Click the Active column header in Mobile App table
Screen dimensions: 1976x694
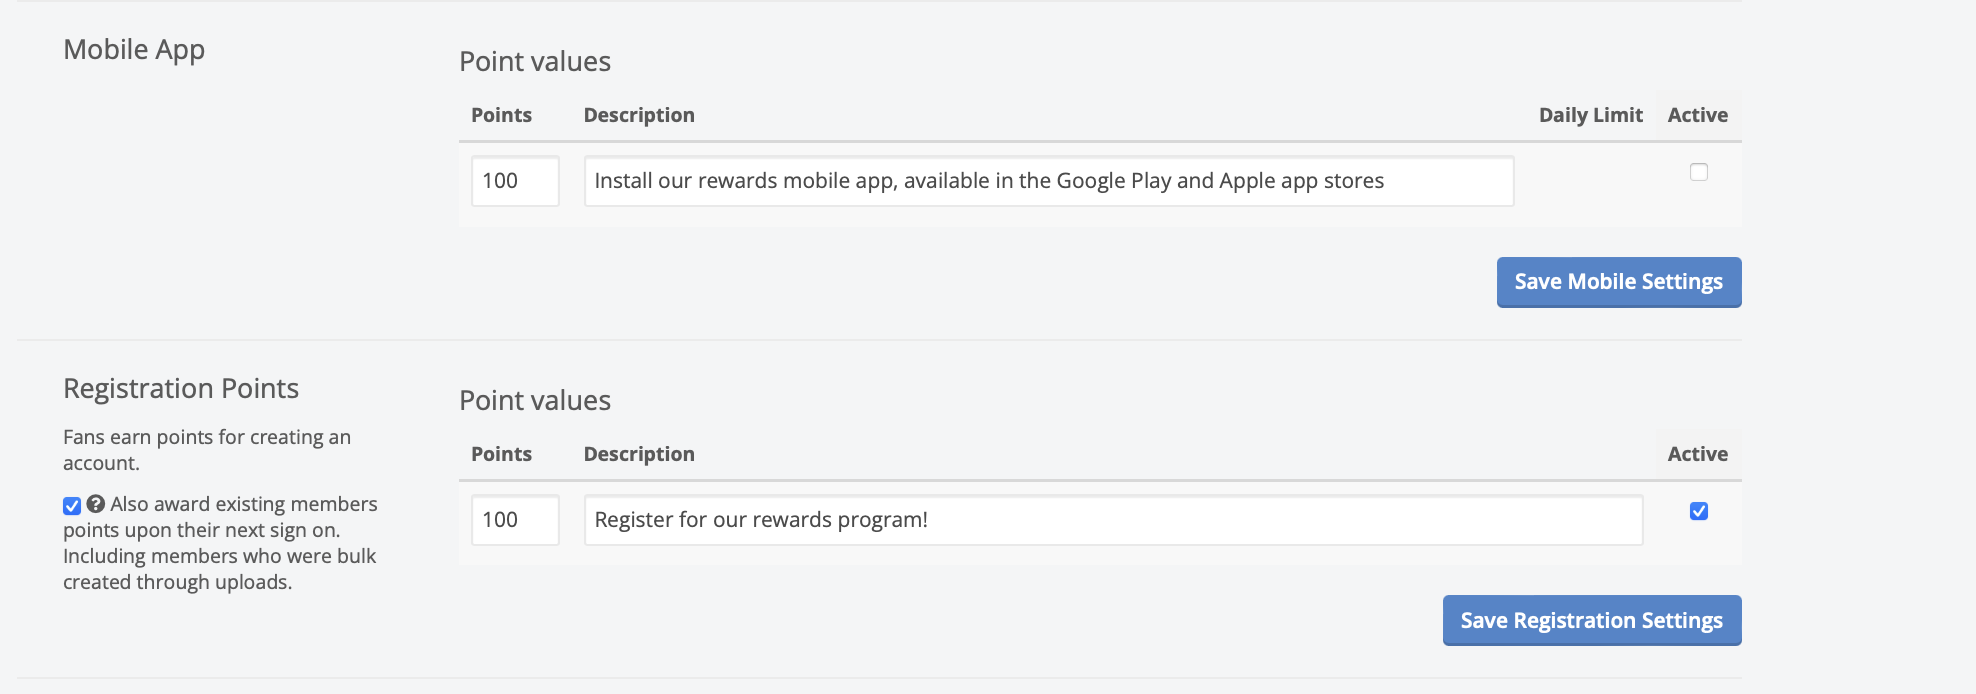1697,115
